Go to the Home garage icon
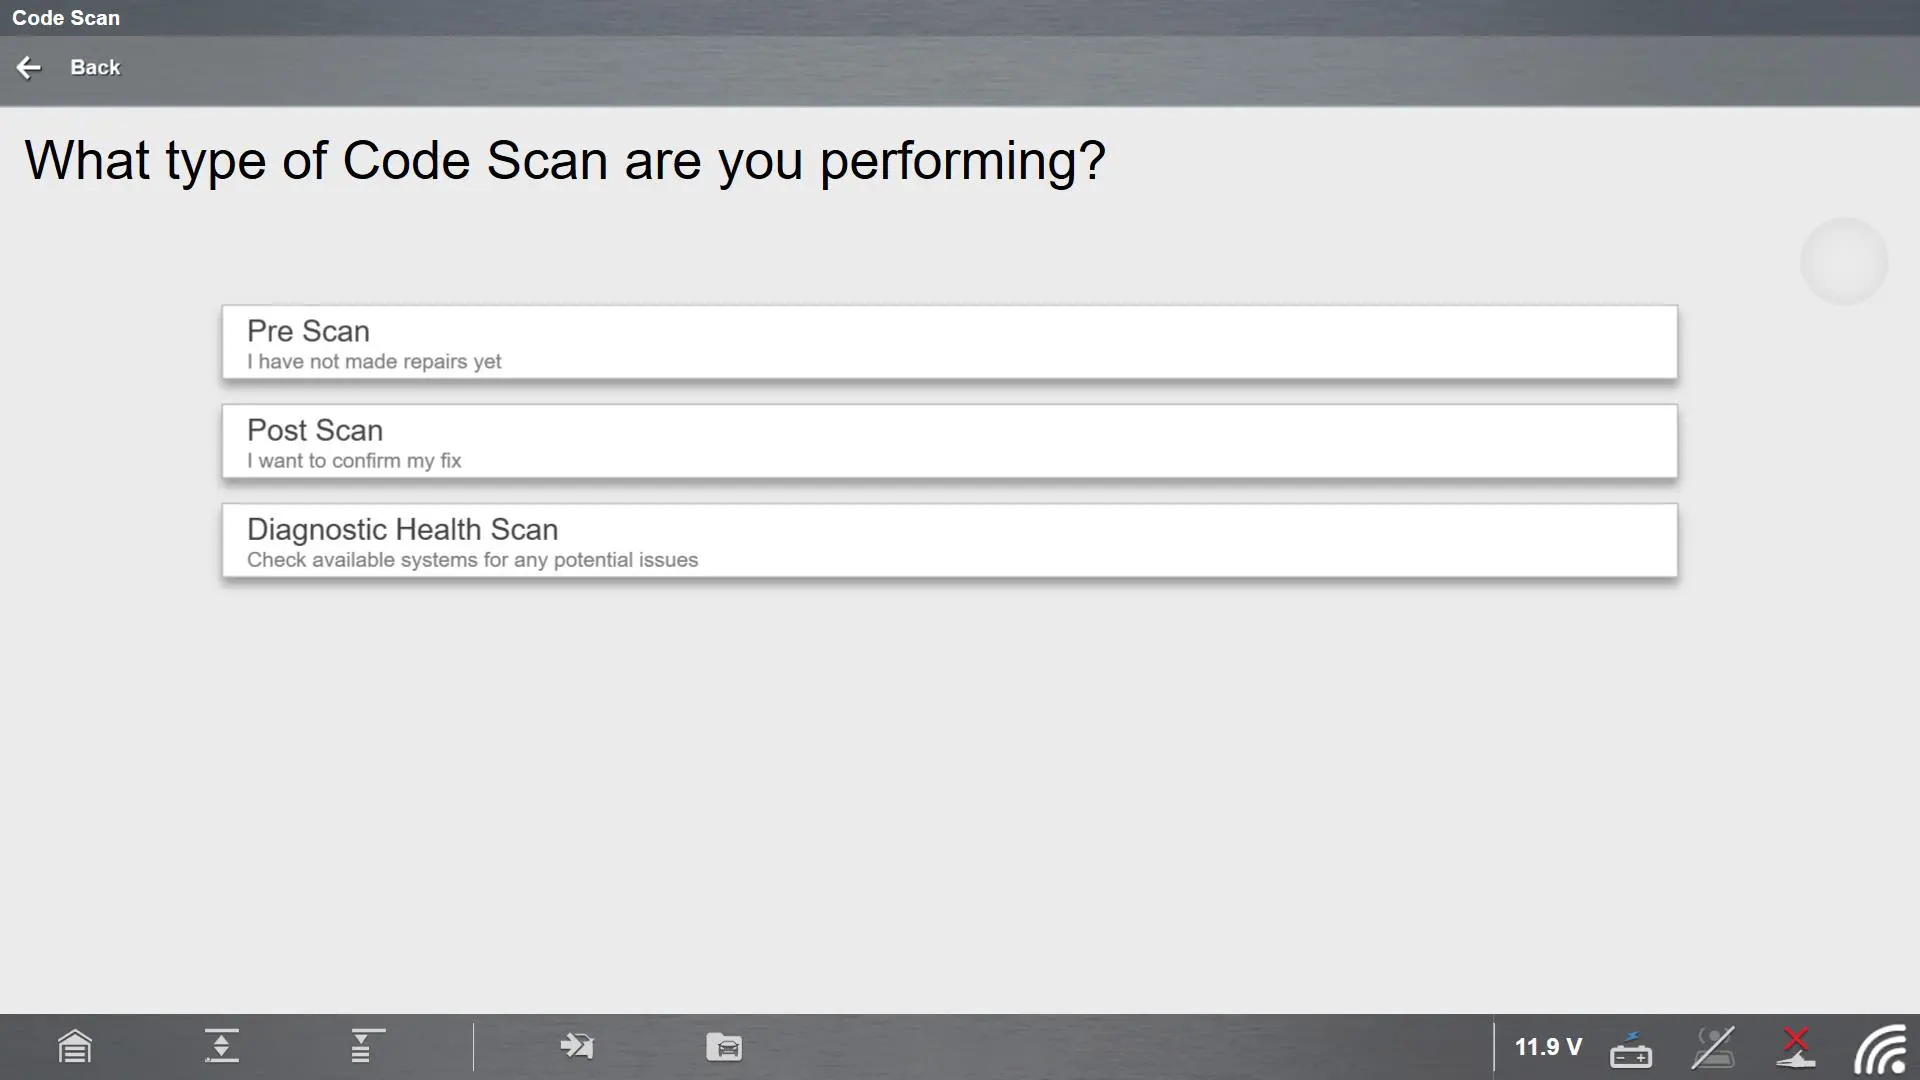The image size is (1920, 1080). (x=75, y=1047)
